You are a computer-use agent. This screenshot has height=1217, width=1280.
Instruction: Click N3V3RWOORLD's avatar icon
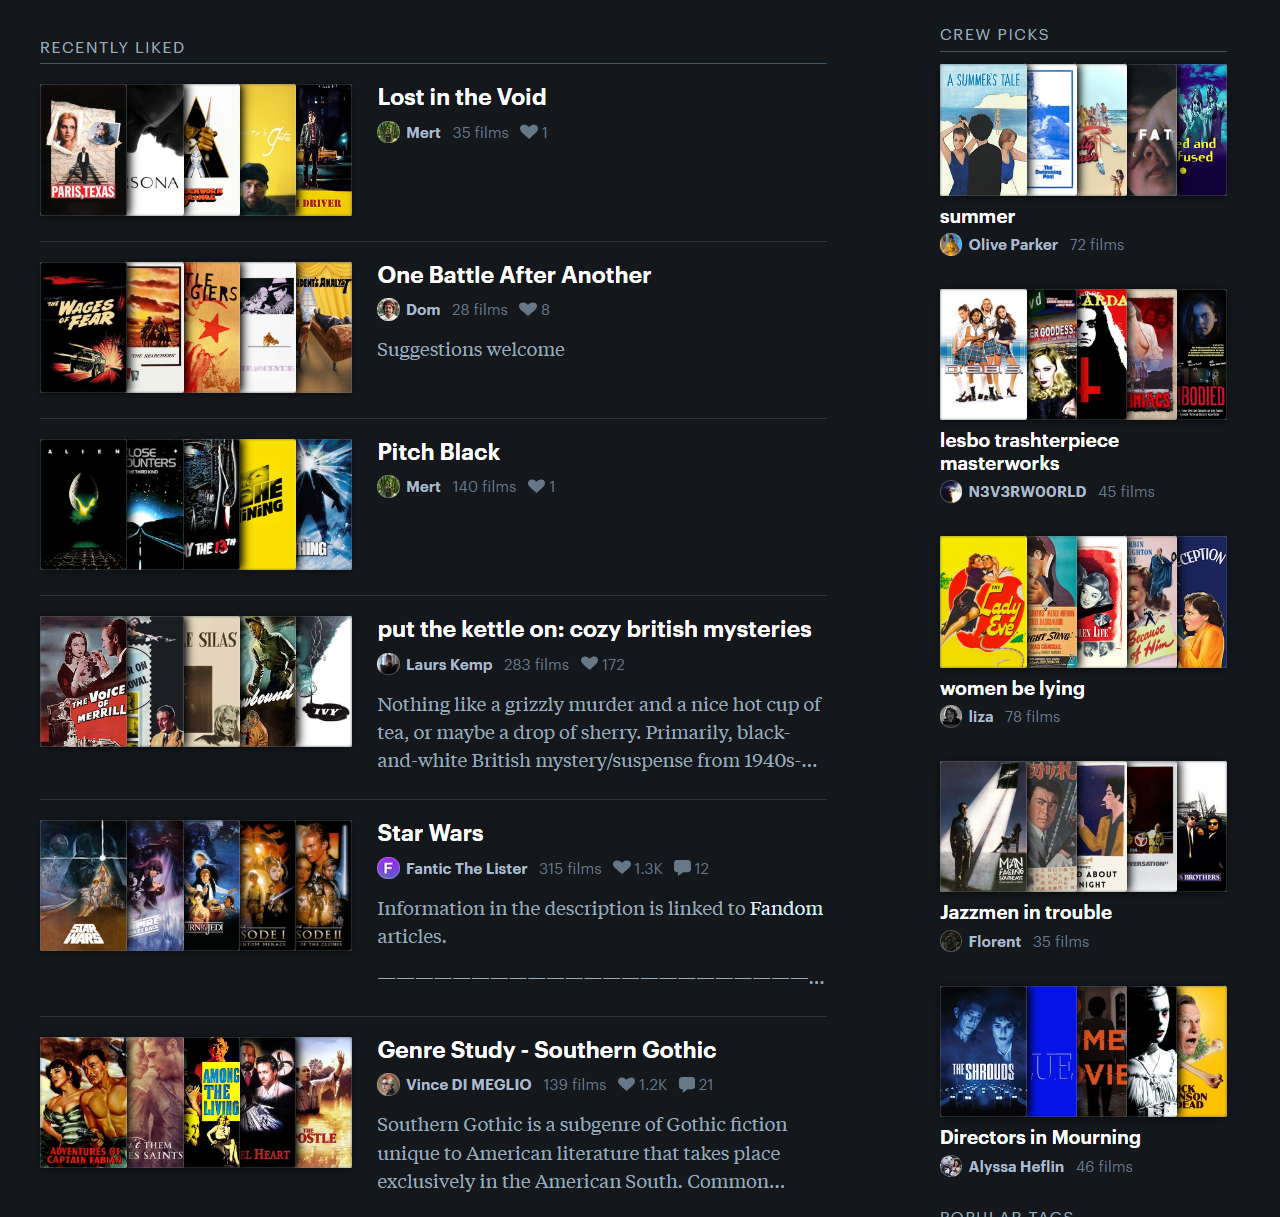[x=951, y=491]
